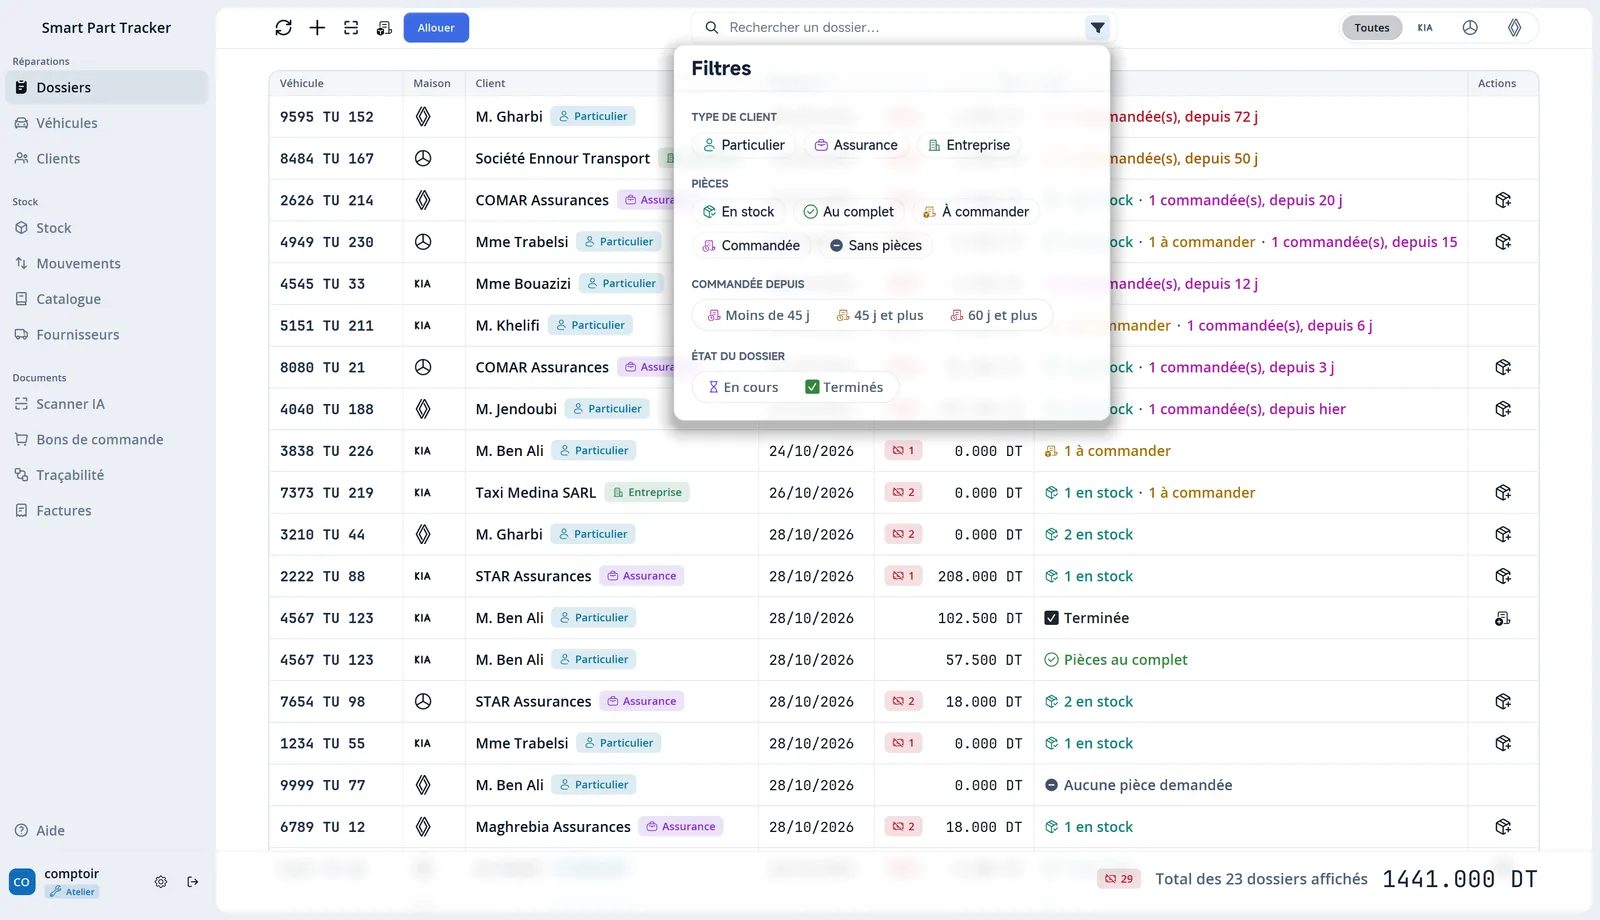
Task: Toggle the En cours filter
Action: click(743, 387)
